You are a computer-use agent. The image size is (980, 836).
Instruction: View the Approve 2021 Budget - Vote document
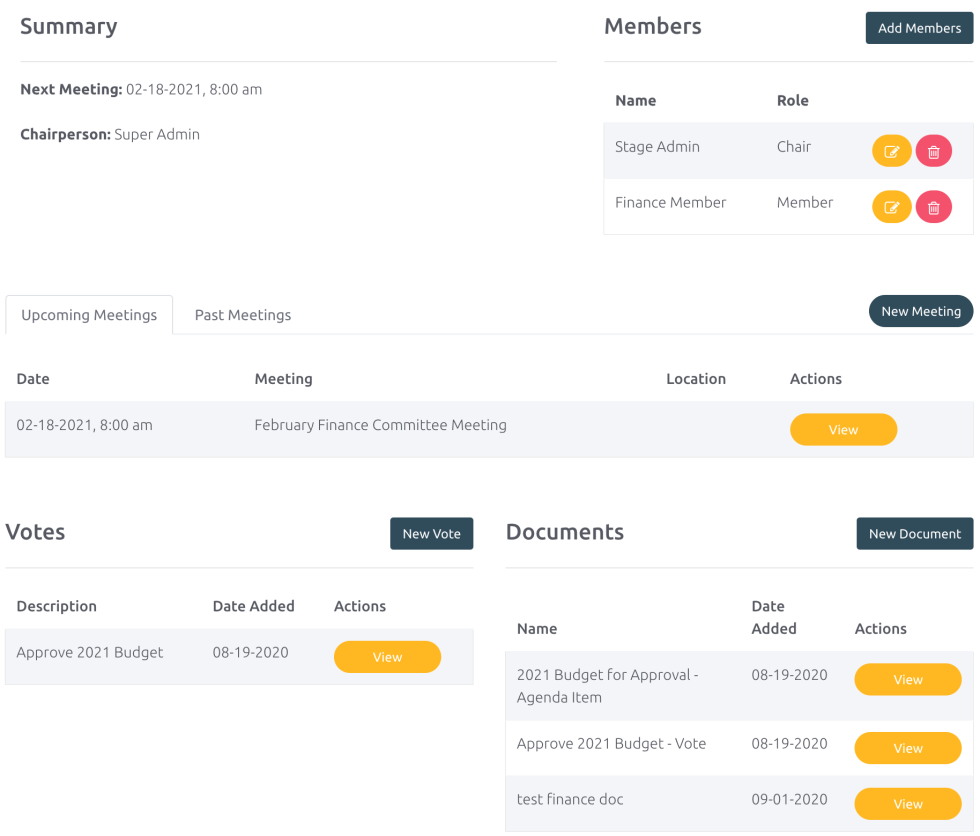pyautogui.click(x=908, y=748)
